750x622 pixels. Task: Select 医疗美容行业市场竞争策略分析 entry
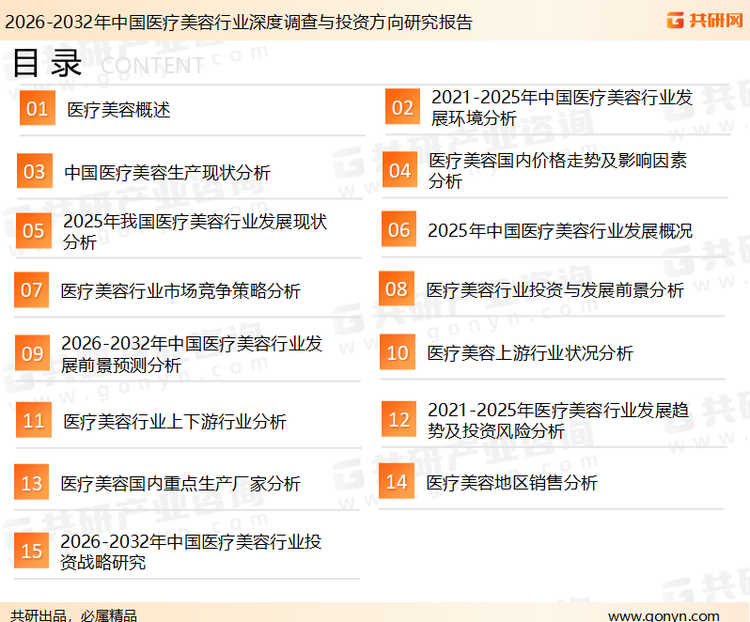(x=181, y=290)
